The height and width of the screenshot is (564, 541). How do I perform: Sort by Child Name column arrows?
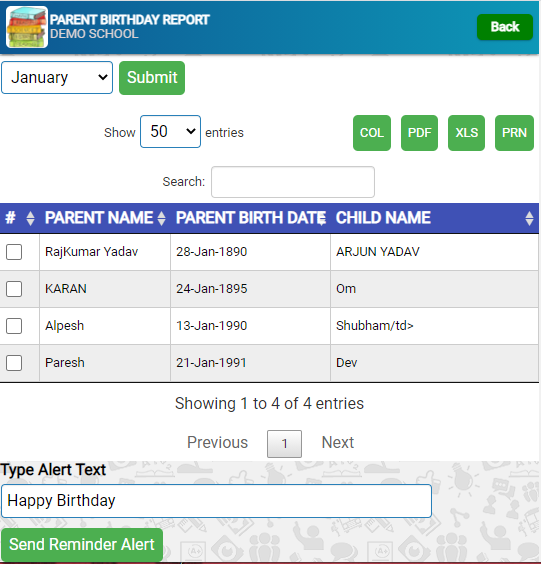coord(529,218)
